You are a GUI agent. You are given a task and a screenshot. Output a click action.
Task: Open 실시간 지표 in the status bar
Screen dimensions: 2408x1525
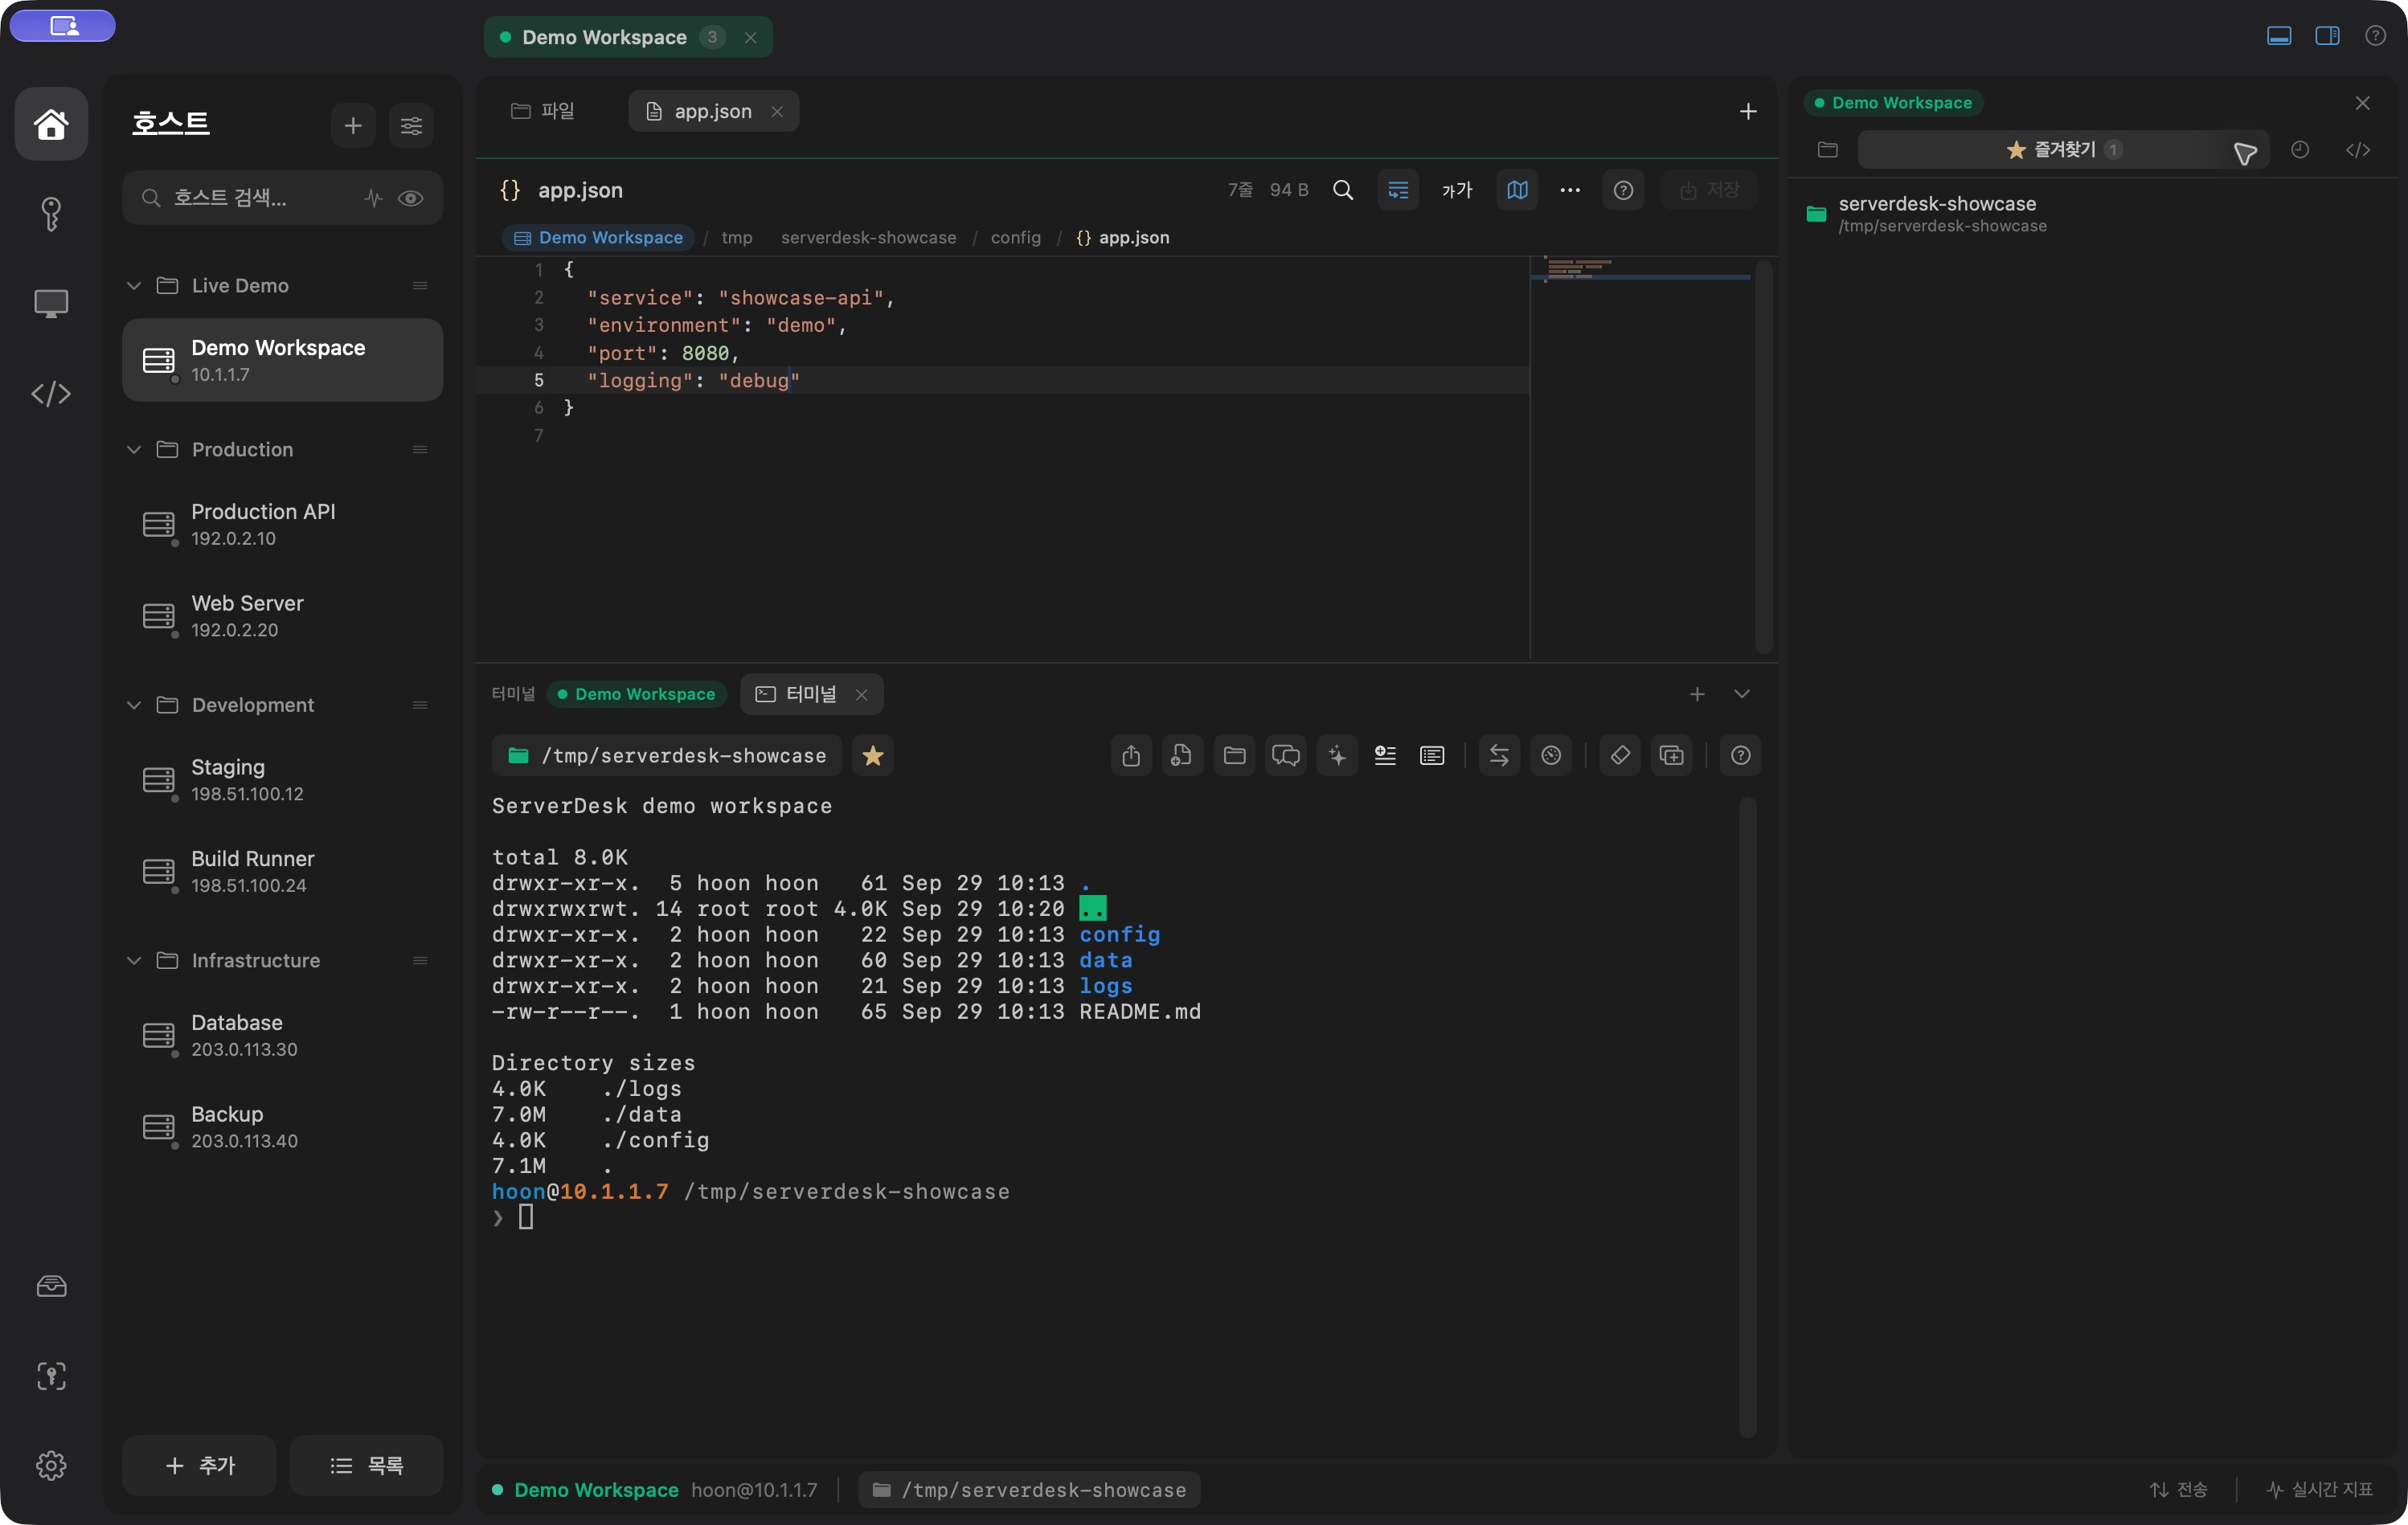tap(2320, 1490)
